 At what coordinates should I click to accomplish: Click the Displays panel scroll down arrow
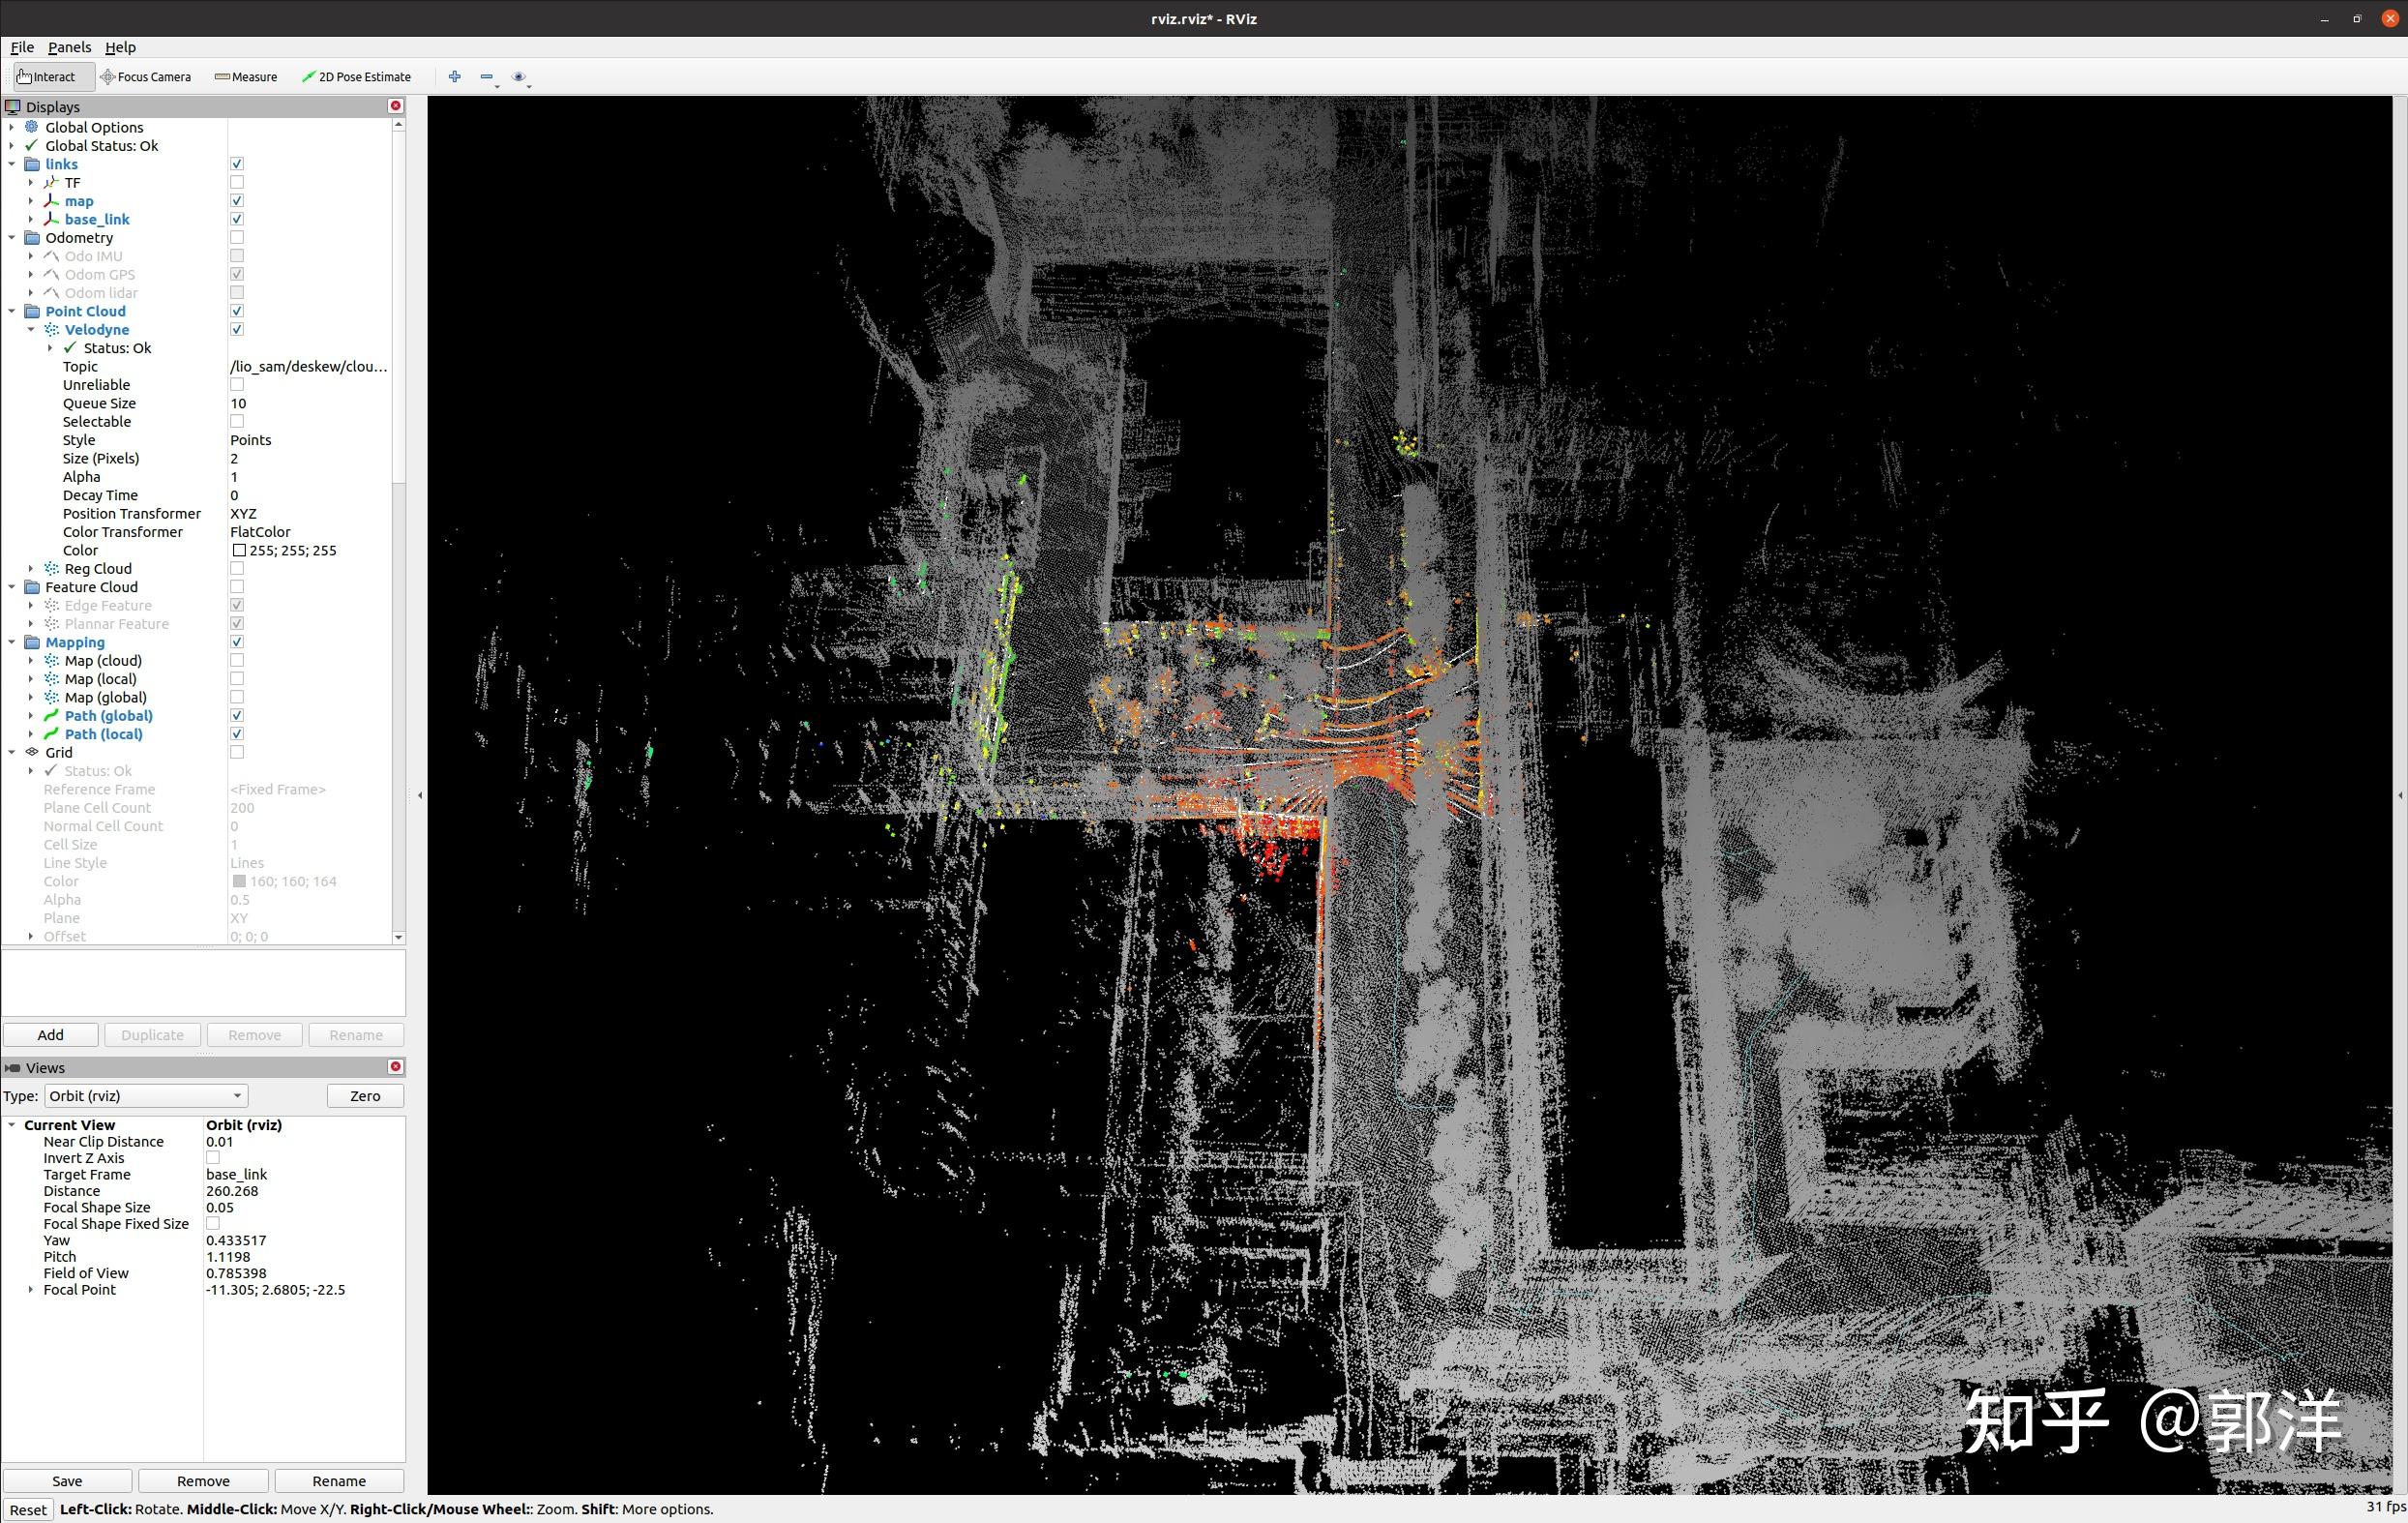399,937
